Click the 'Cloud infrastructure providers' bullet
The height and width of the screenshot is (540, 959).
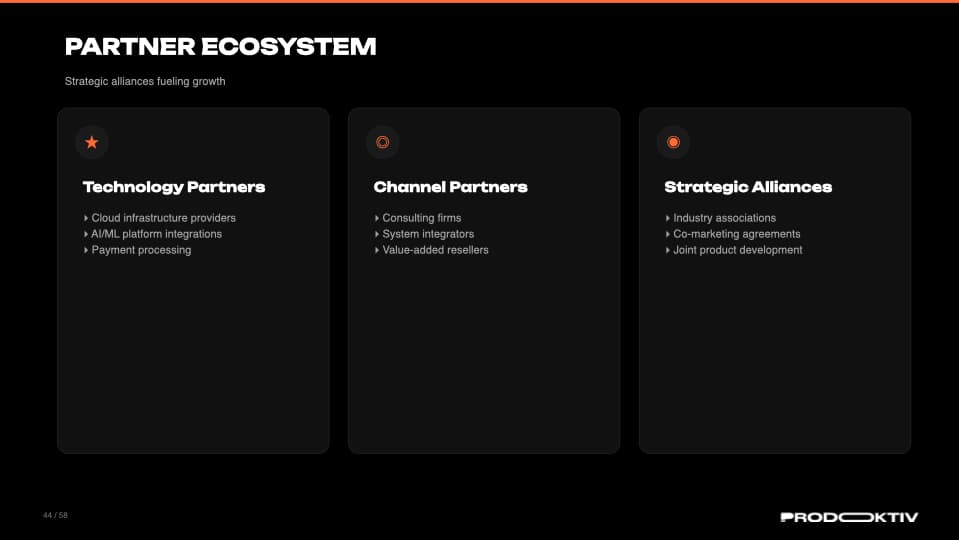point(163,218)
